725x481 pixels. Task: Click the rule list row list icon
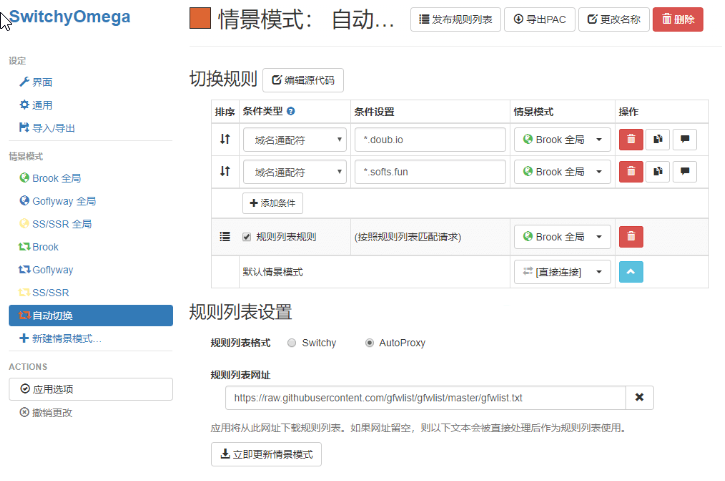tap(225, 237)
